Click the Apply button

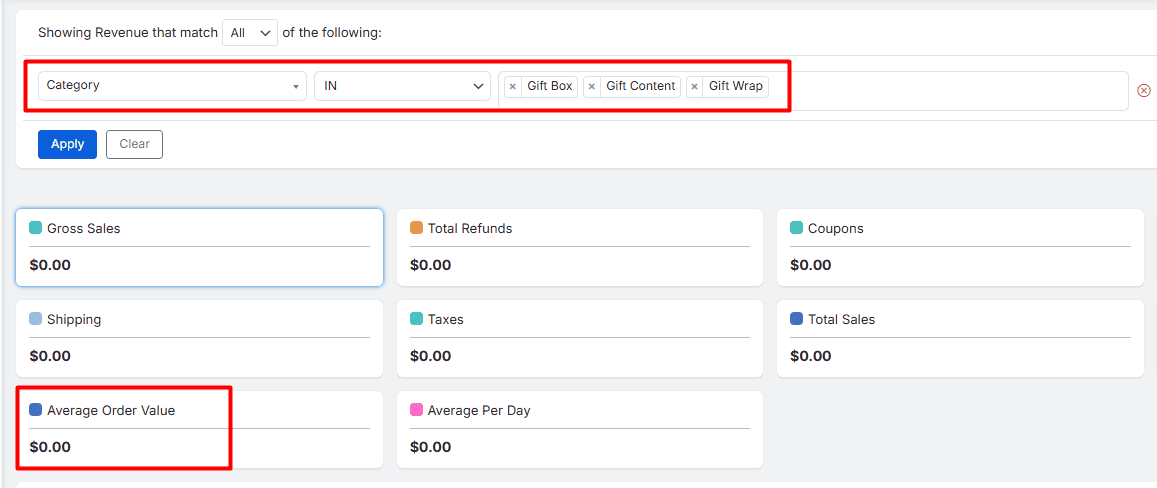[67, 144]
